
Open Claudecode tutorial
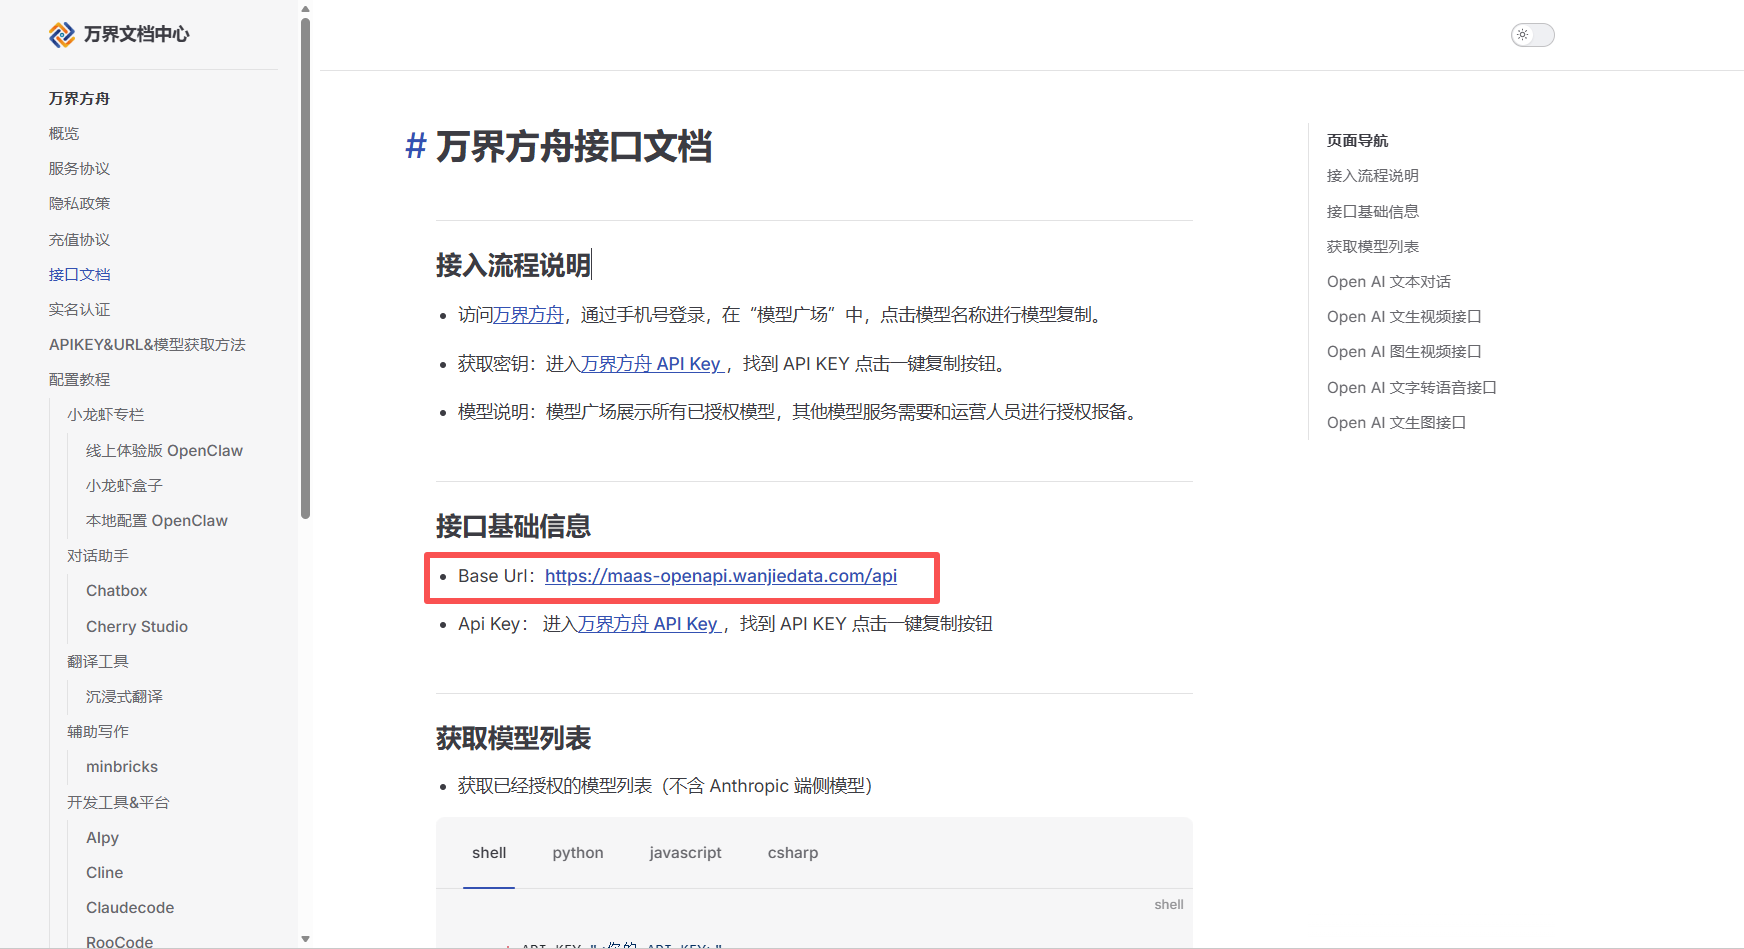tap(130, 907)
